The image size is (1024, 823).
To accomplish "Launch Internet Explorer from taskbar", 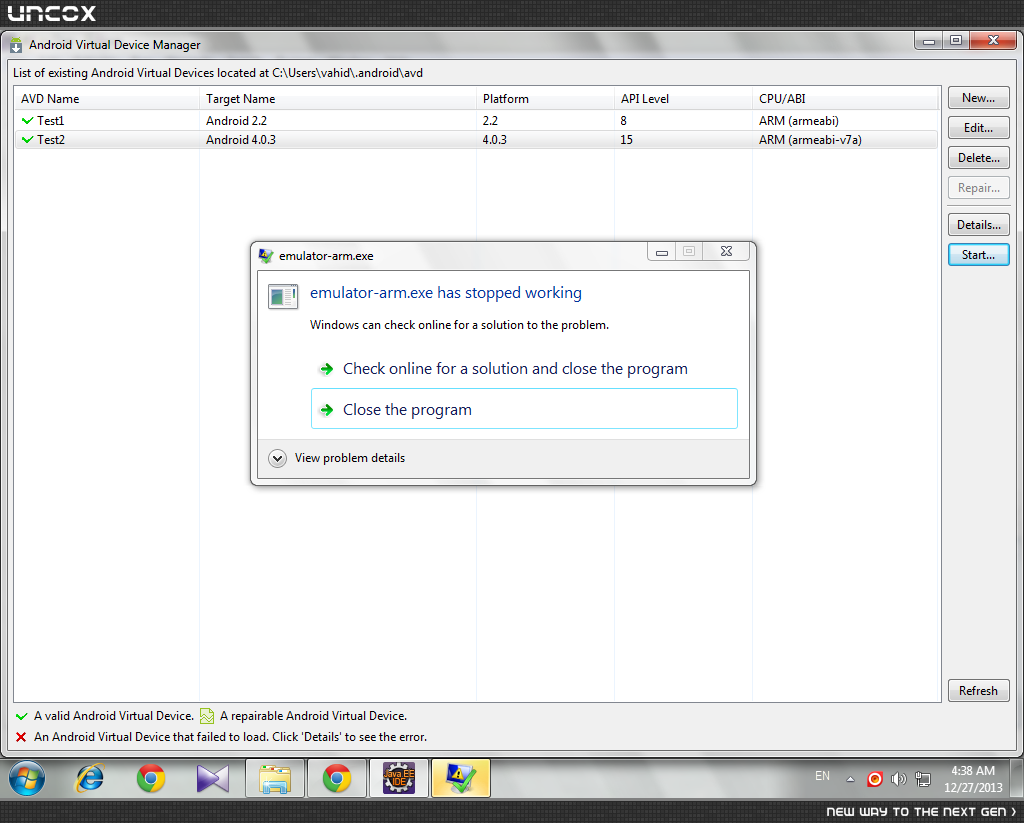I will (x=89, y=778).
